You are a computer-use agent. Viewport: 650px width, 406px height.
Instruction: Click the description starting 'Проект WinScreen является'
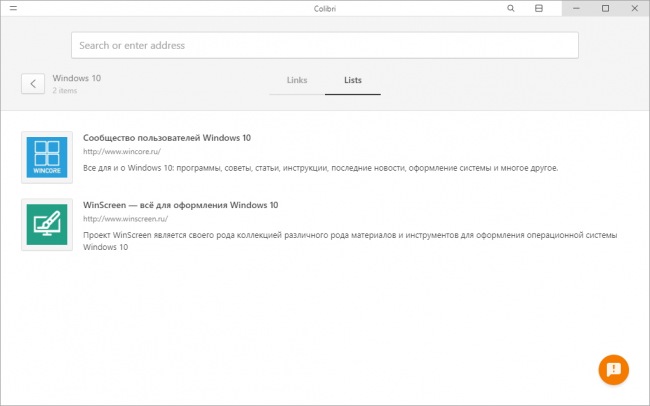click(350, 241)
